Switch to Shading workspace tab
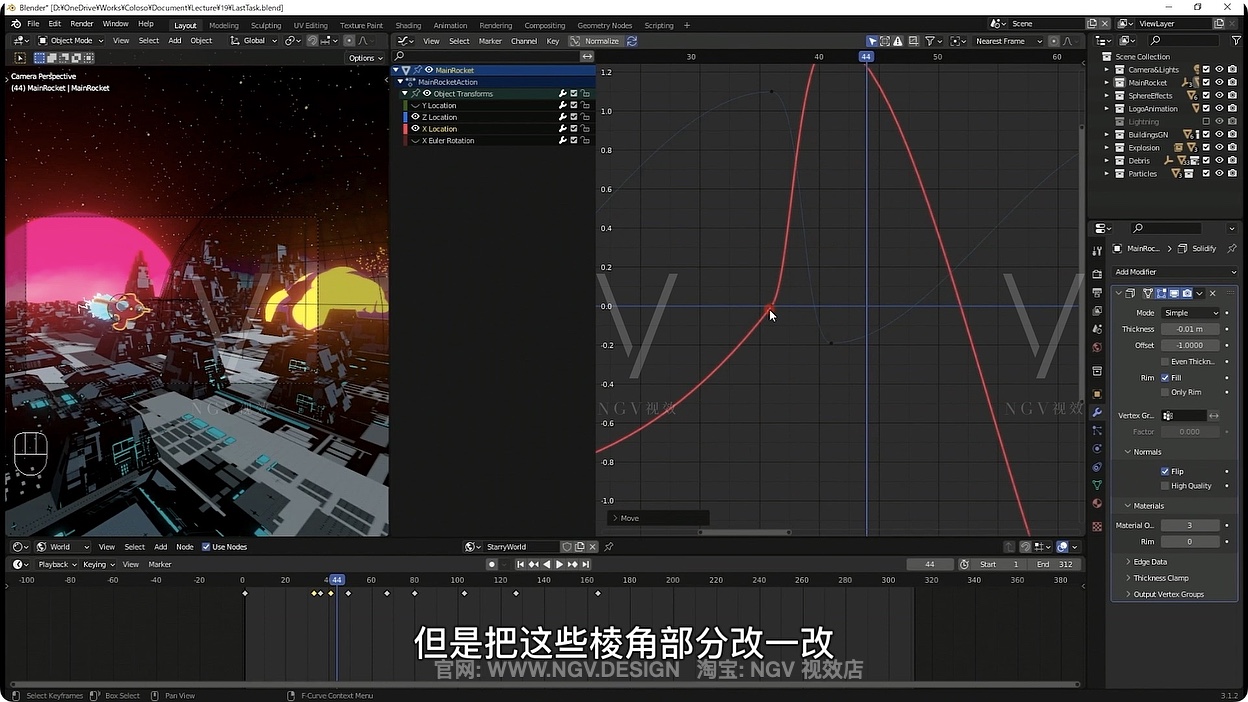 [x=408, y=25]
